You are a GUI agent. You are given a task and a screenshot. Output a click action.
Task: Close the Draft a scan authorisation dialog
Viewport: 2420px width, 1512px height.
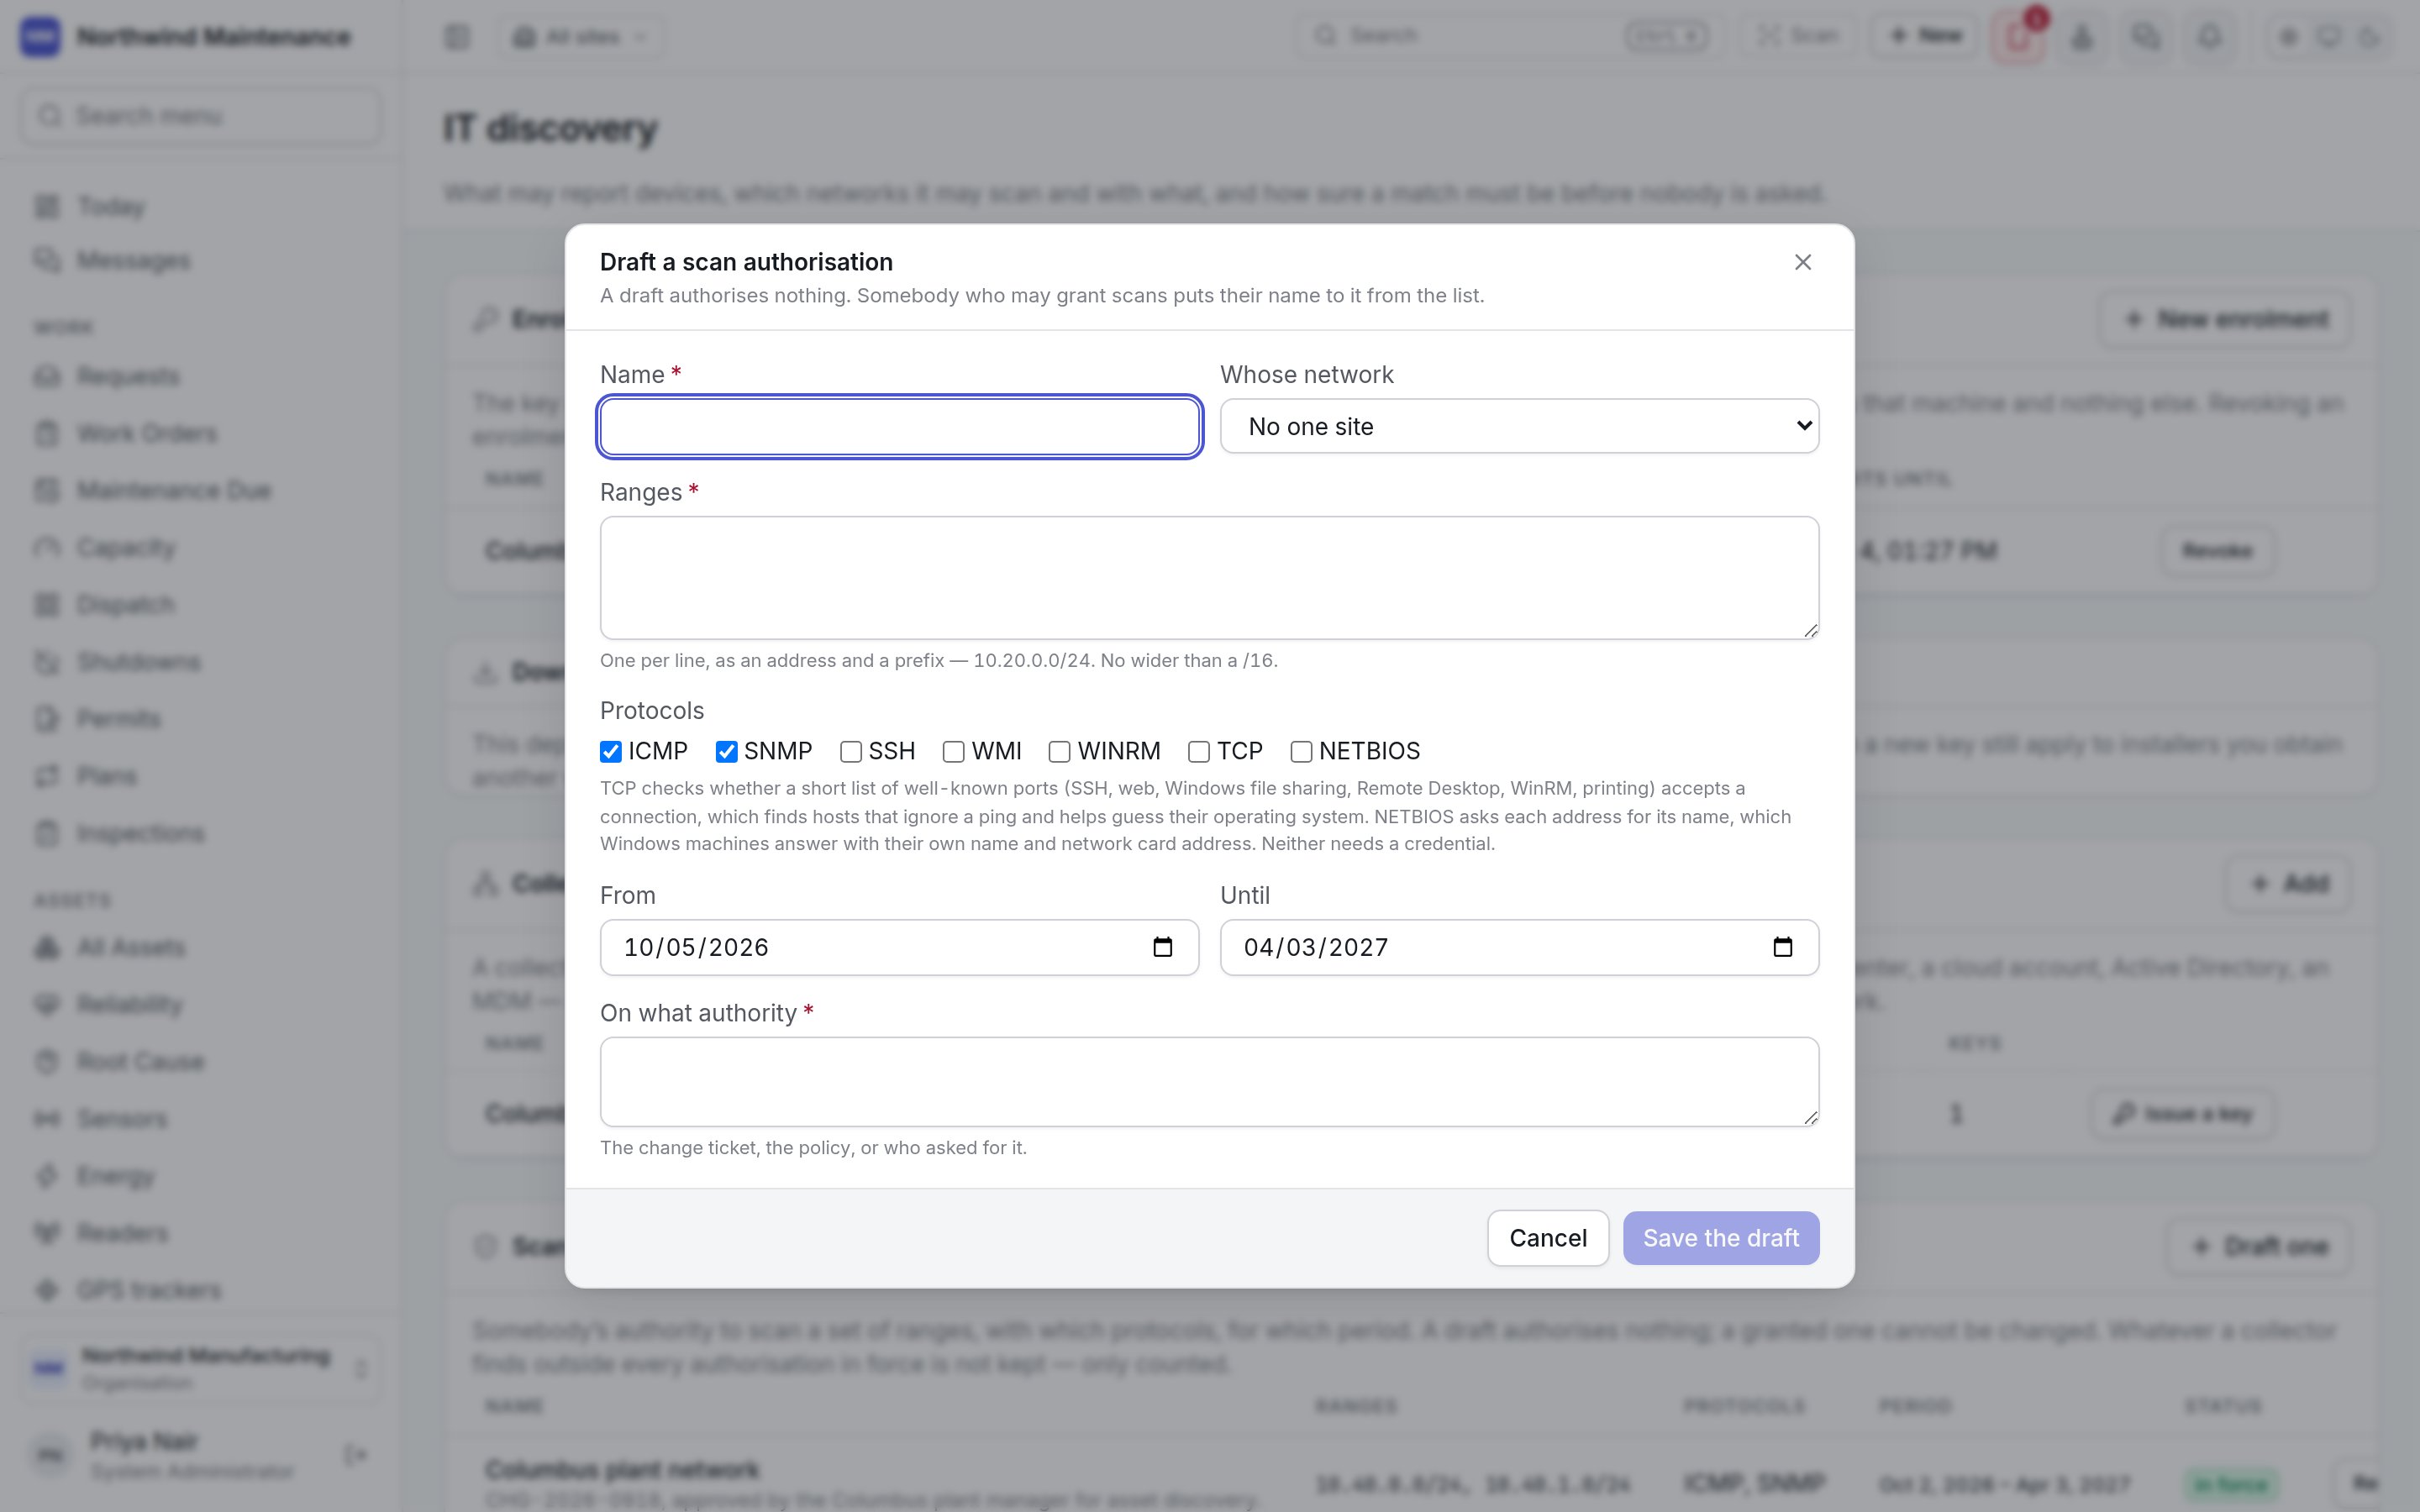(1802, 262)
